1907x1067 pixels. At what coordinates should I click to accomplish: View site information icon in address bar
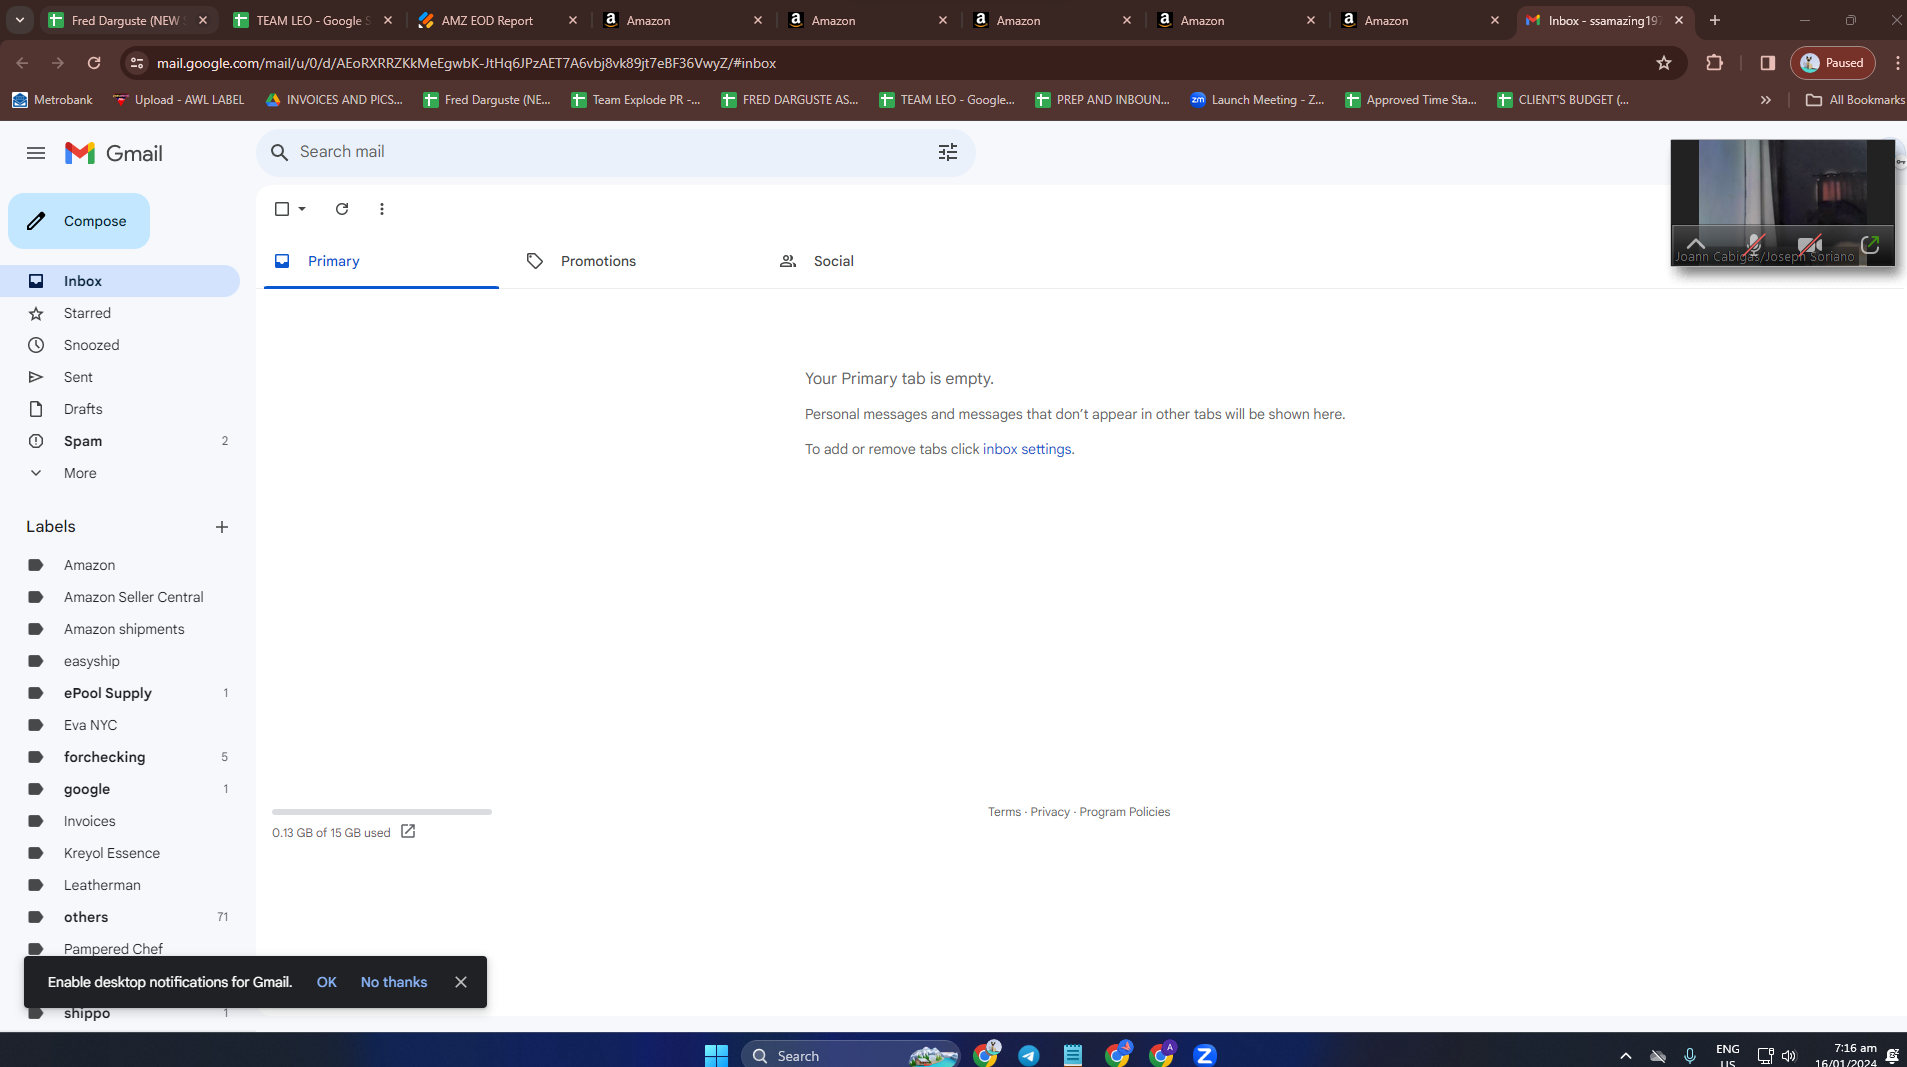137,63
